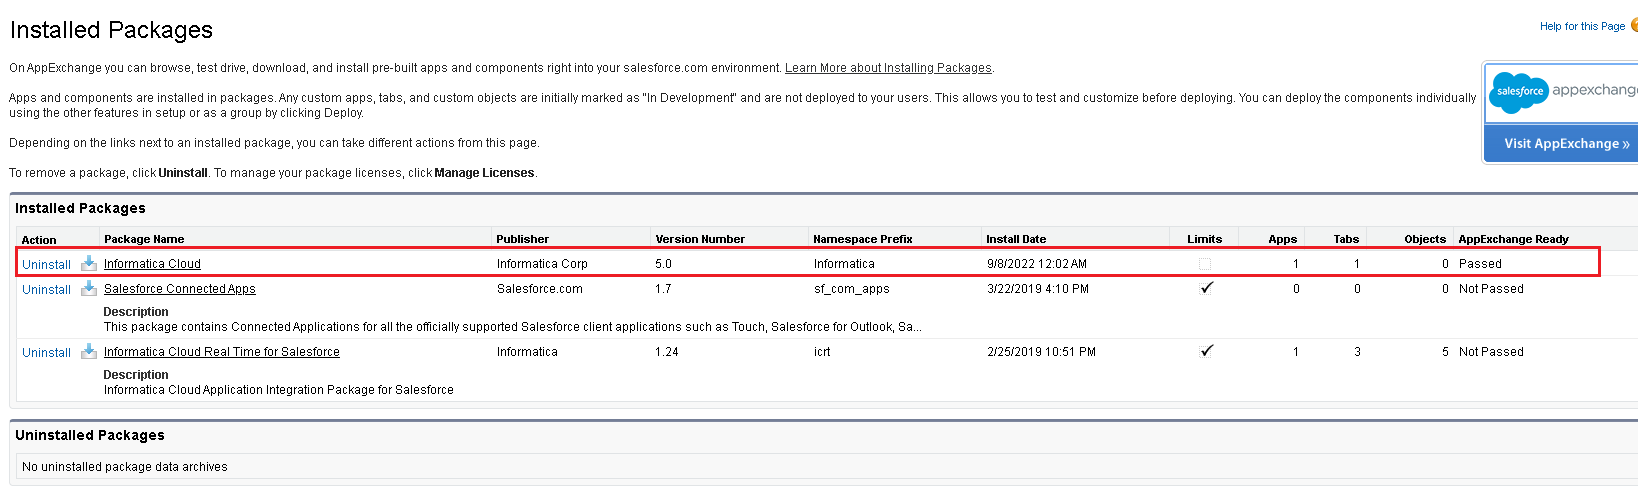Click Not Passed status for Salesforce Connected Apps
The width and height of the screenshot is (1638, 501).
click(x=1491, y=289)
